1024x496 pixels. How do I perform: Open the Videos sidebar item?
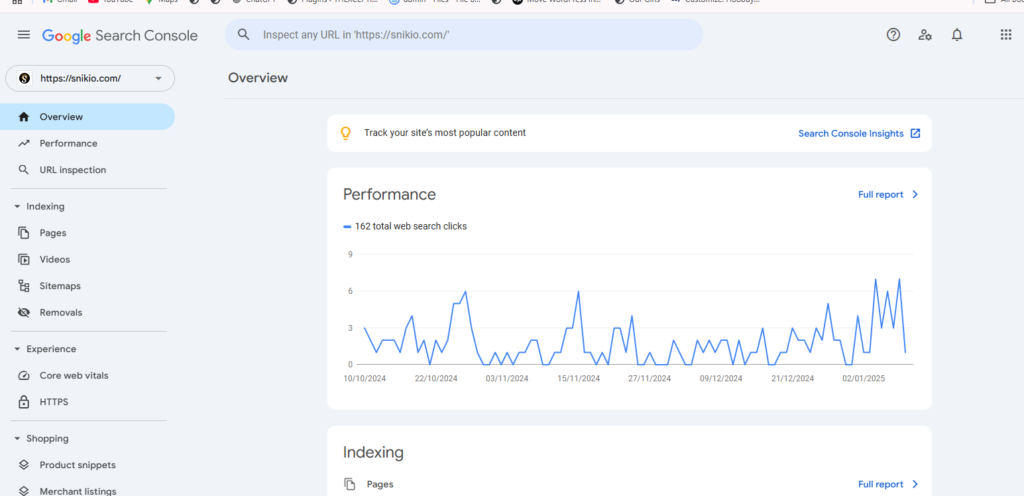coord(88,260)
